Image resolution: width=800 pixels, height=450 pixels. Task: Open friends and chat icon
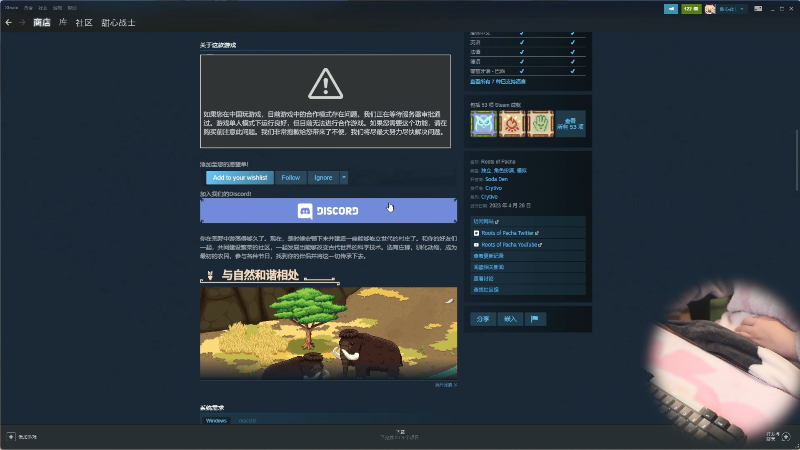[x=786, y=437]
